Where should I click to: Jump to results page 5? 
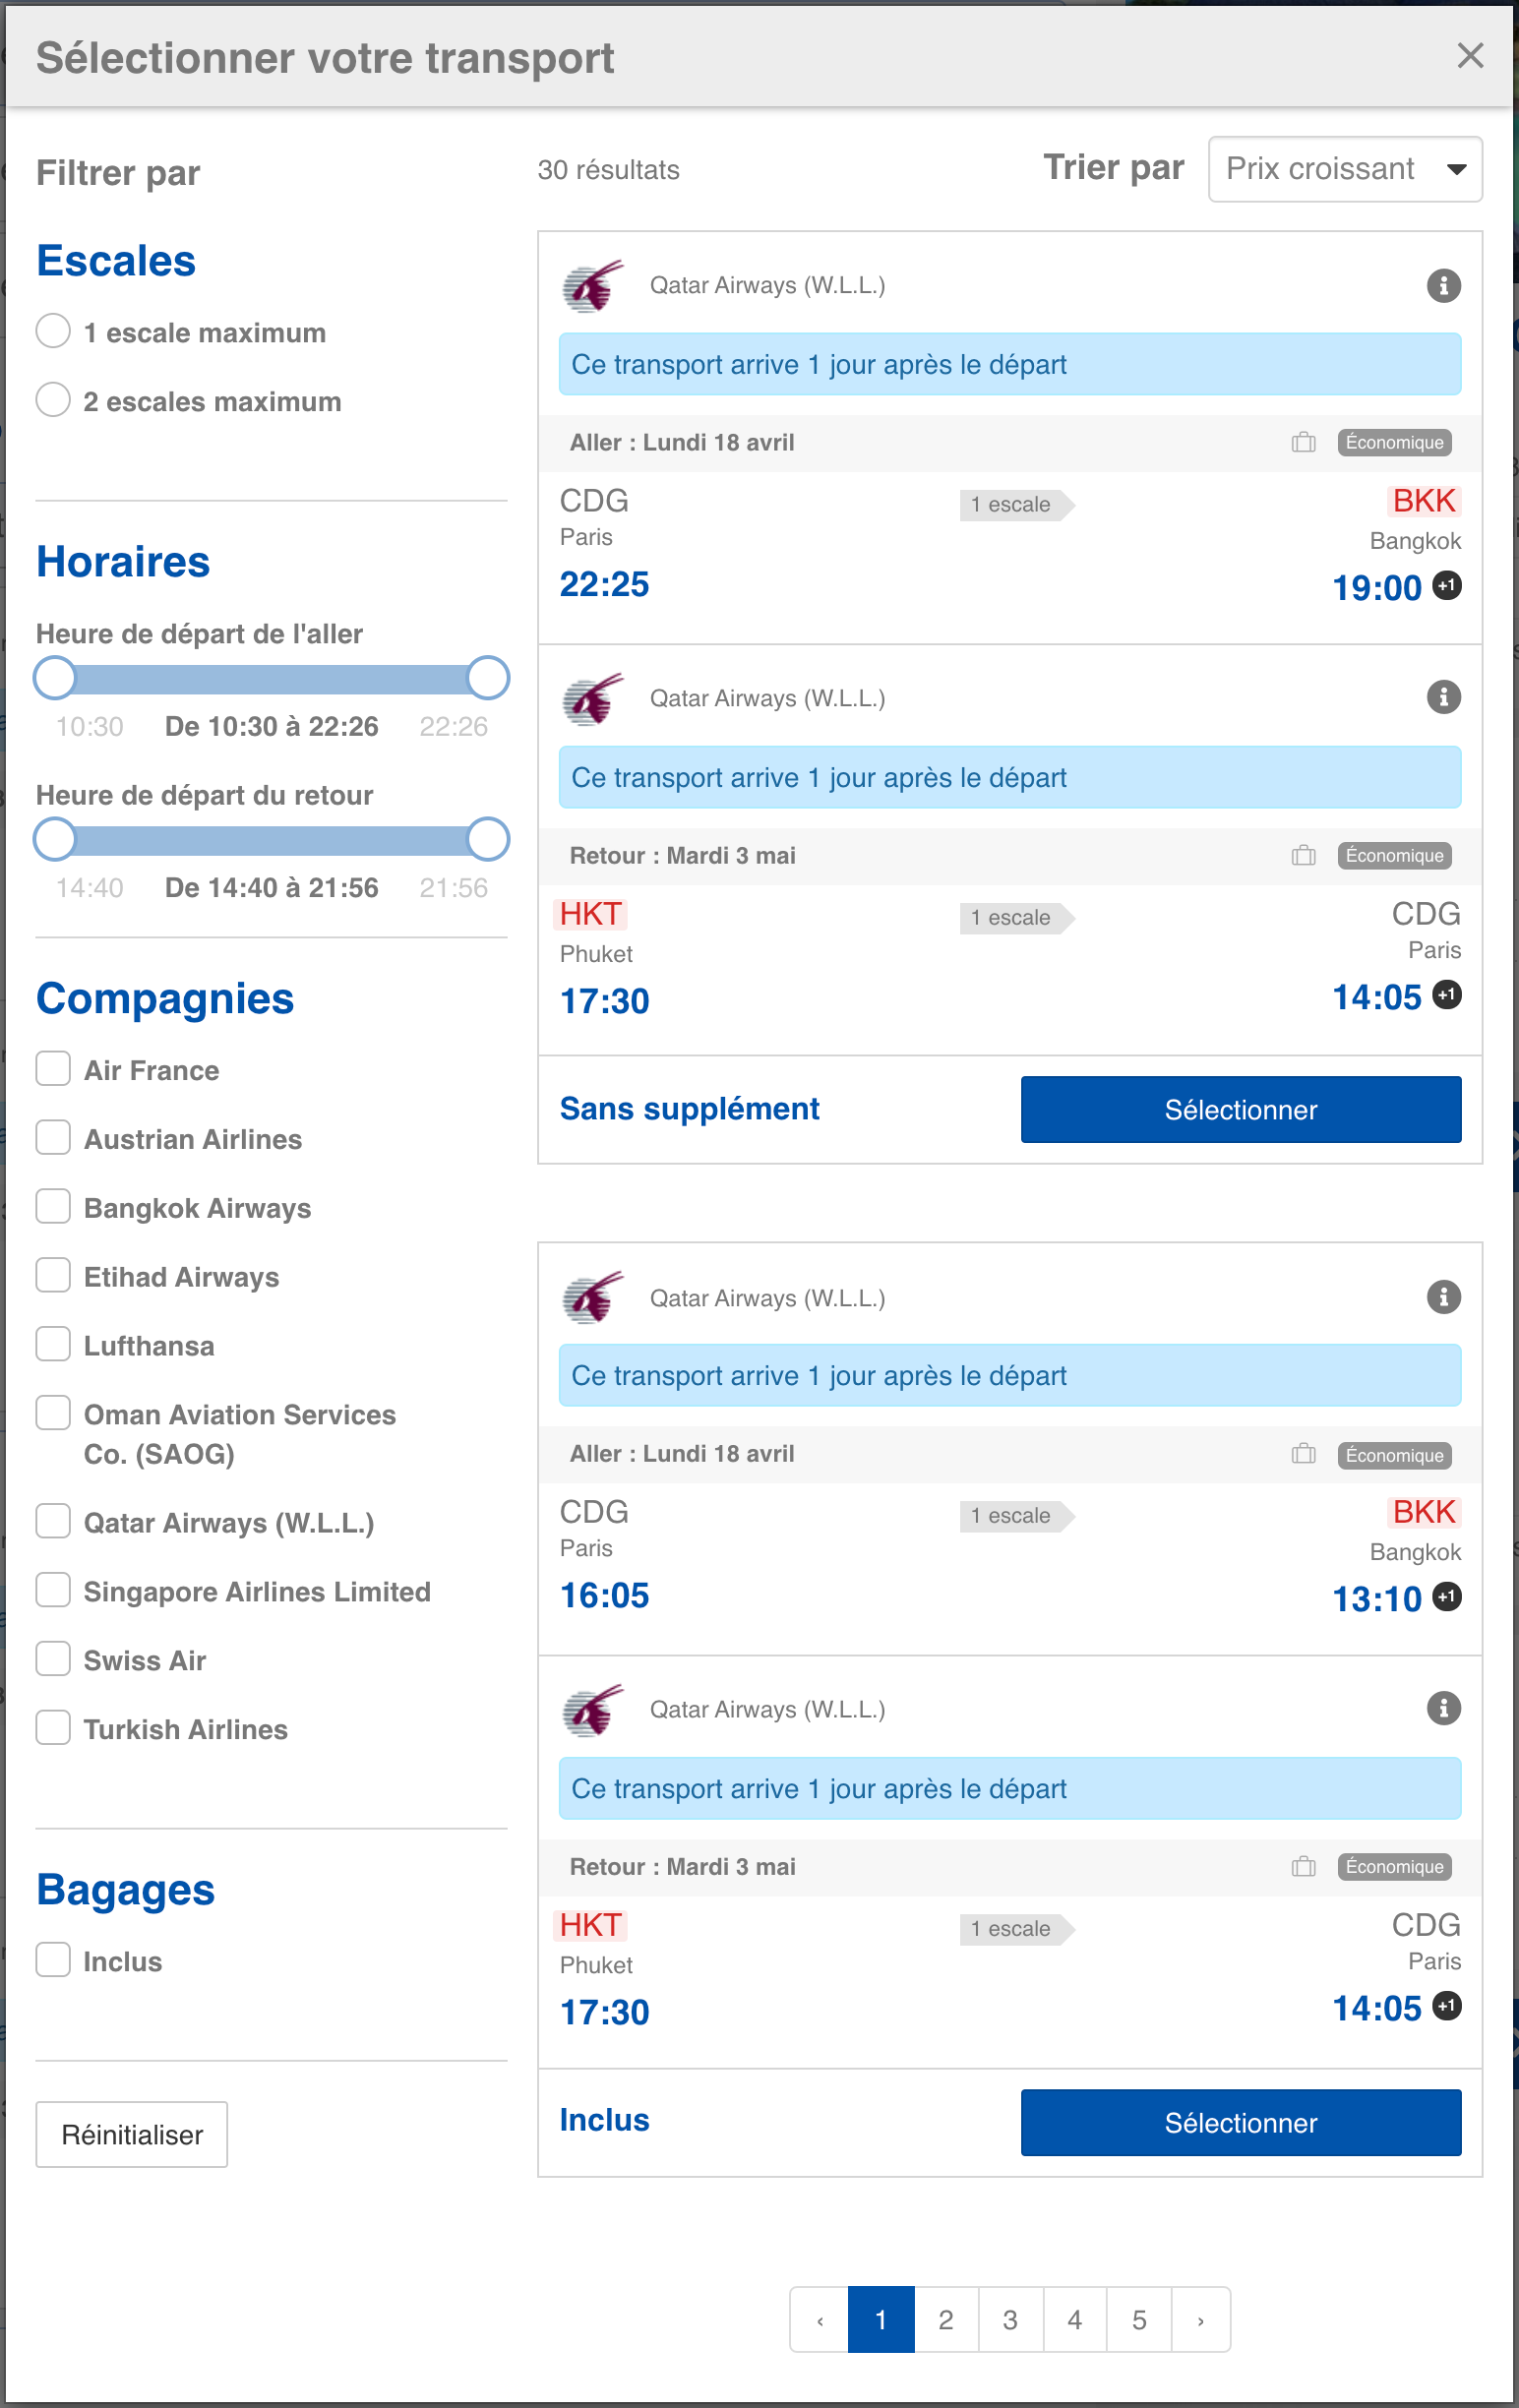pos(1138,2320)
